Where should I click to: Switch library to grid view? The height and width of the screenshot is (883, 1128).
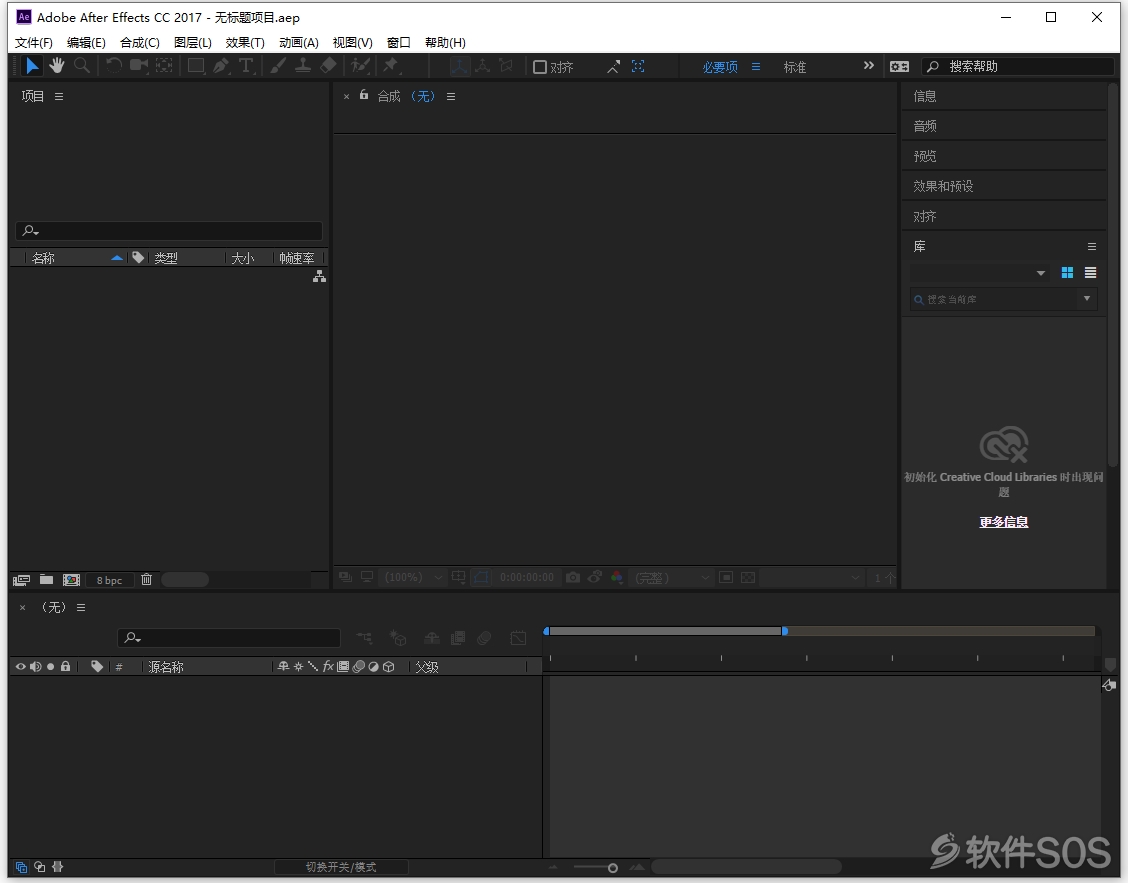pos(1067,273)
